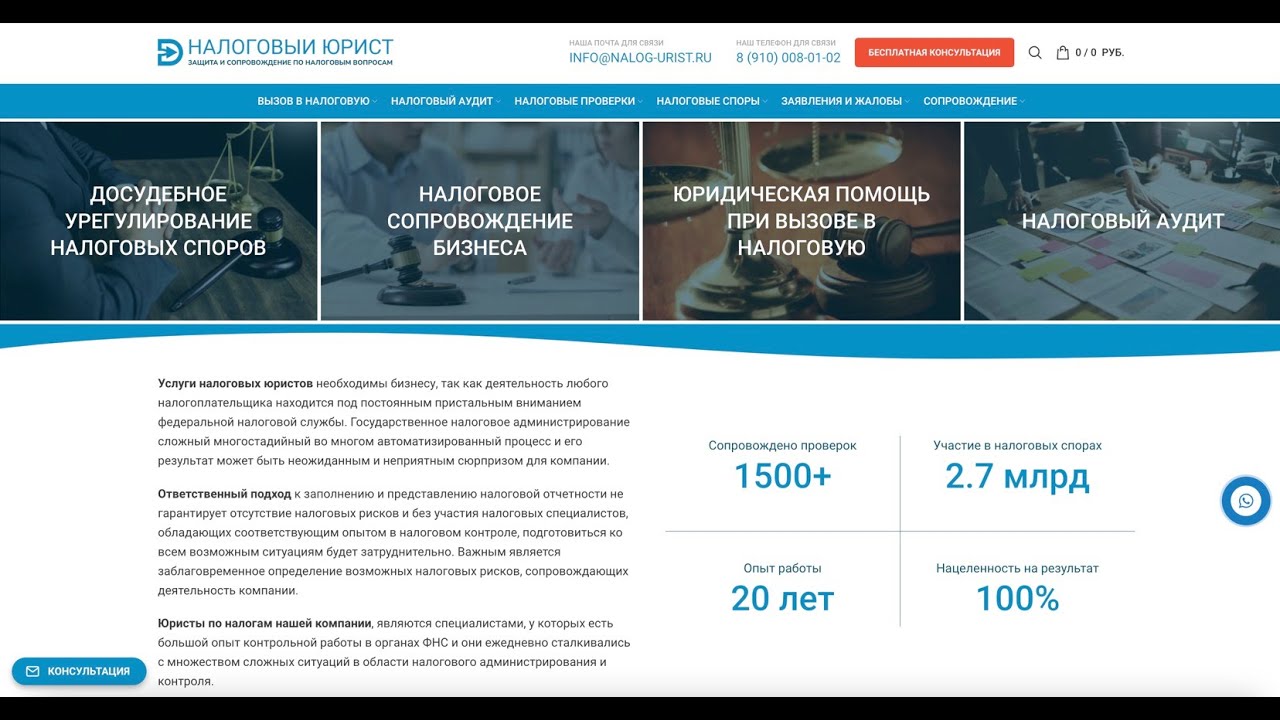Expand Сопровождение menu chevron
This screenshot has width=1280, height=720.
pos(1022,101)
